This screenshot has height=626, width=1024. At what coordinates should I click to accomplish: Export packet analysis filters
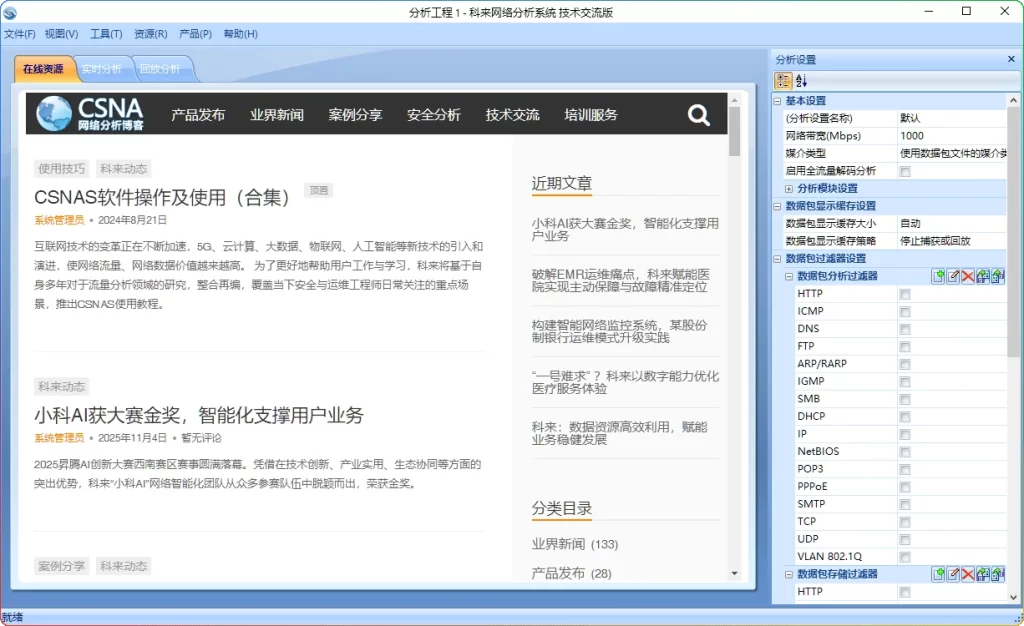(x=997, y=275)
